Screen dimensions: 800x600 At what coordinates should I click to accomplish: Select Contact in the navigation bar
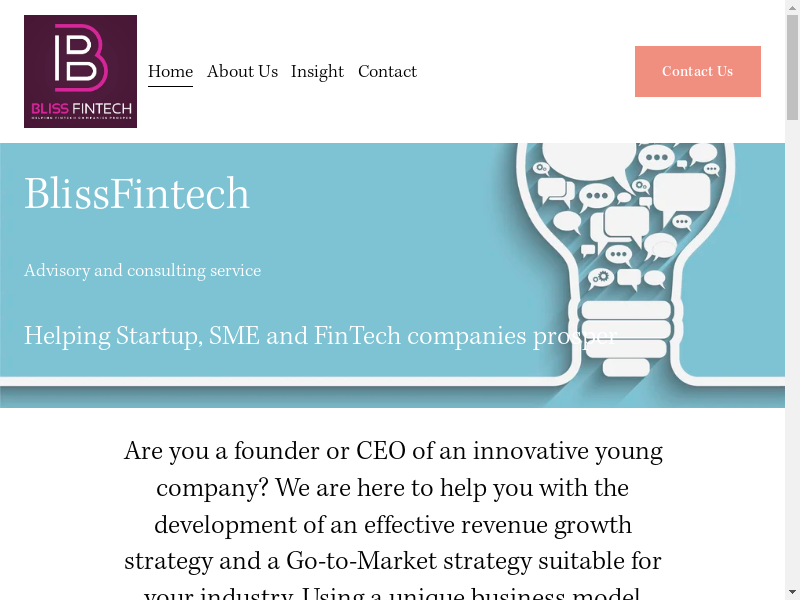[387, 72]
